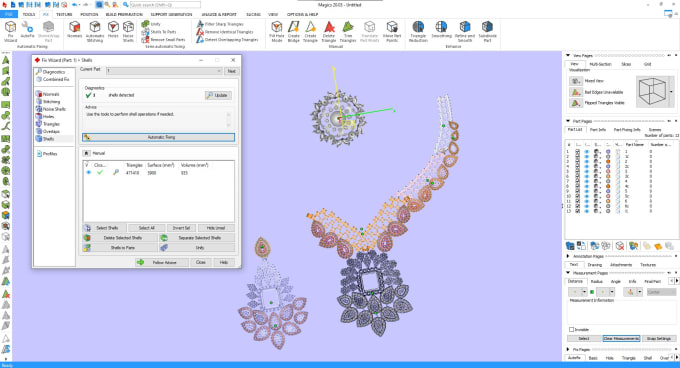This screenshot has height=368, width=680.
Task: Open the Fix Wizard tool
Action: click(10, 31)
